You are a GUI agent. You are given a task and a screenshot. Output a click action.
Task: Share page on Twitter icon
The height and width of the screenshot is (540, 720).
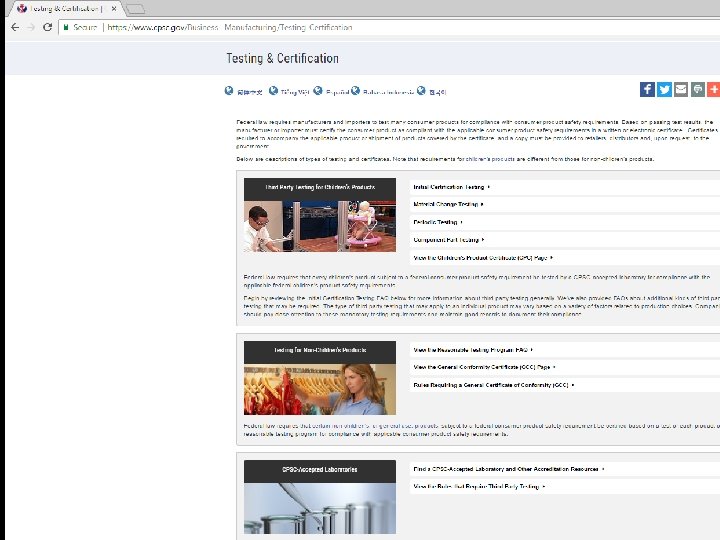point(664,89)
